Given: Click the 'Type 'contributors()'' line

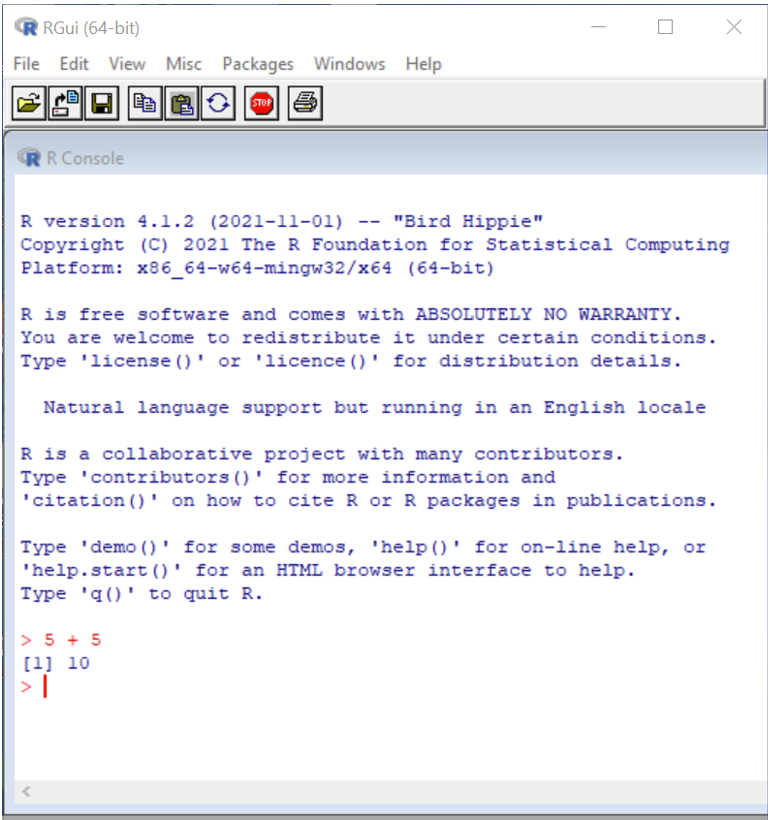Looking at the screenshot, I should click(288, 477).
